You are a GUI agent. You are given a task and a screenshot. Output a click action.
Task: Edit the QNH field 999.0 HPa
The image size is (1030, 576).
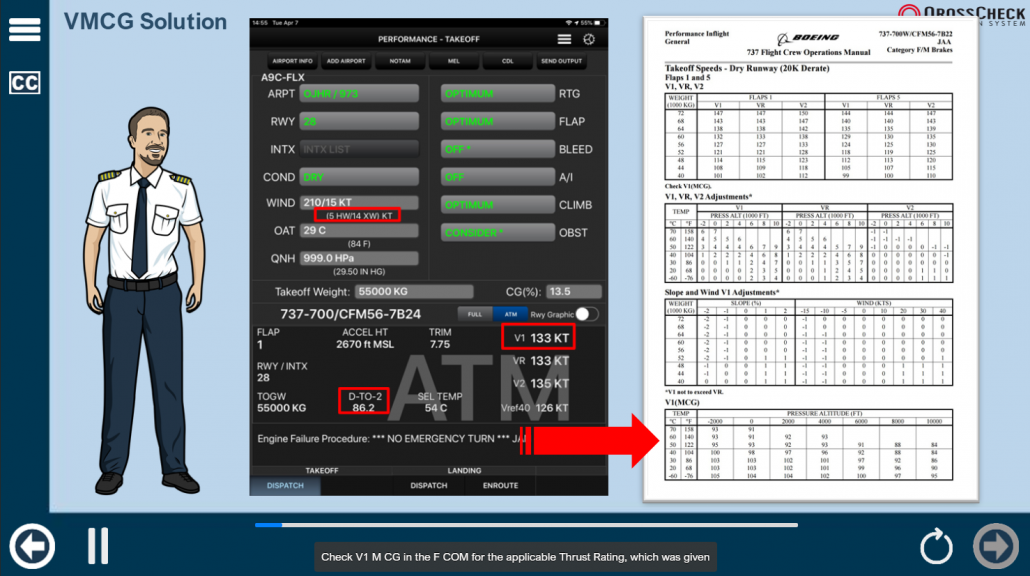(x=359, y=258)
